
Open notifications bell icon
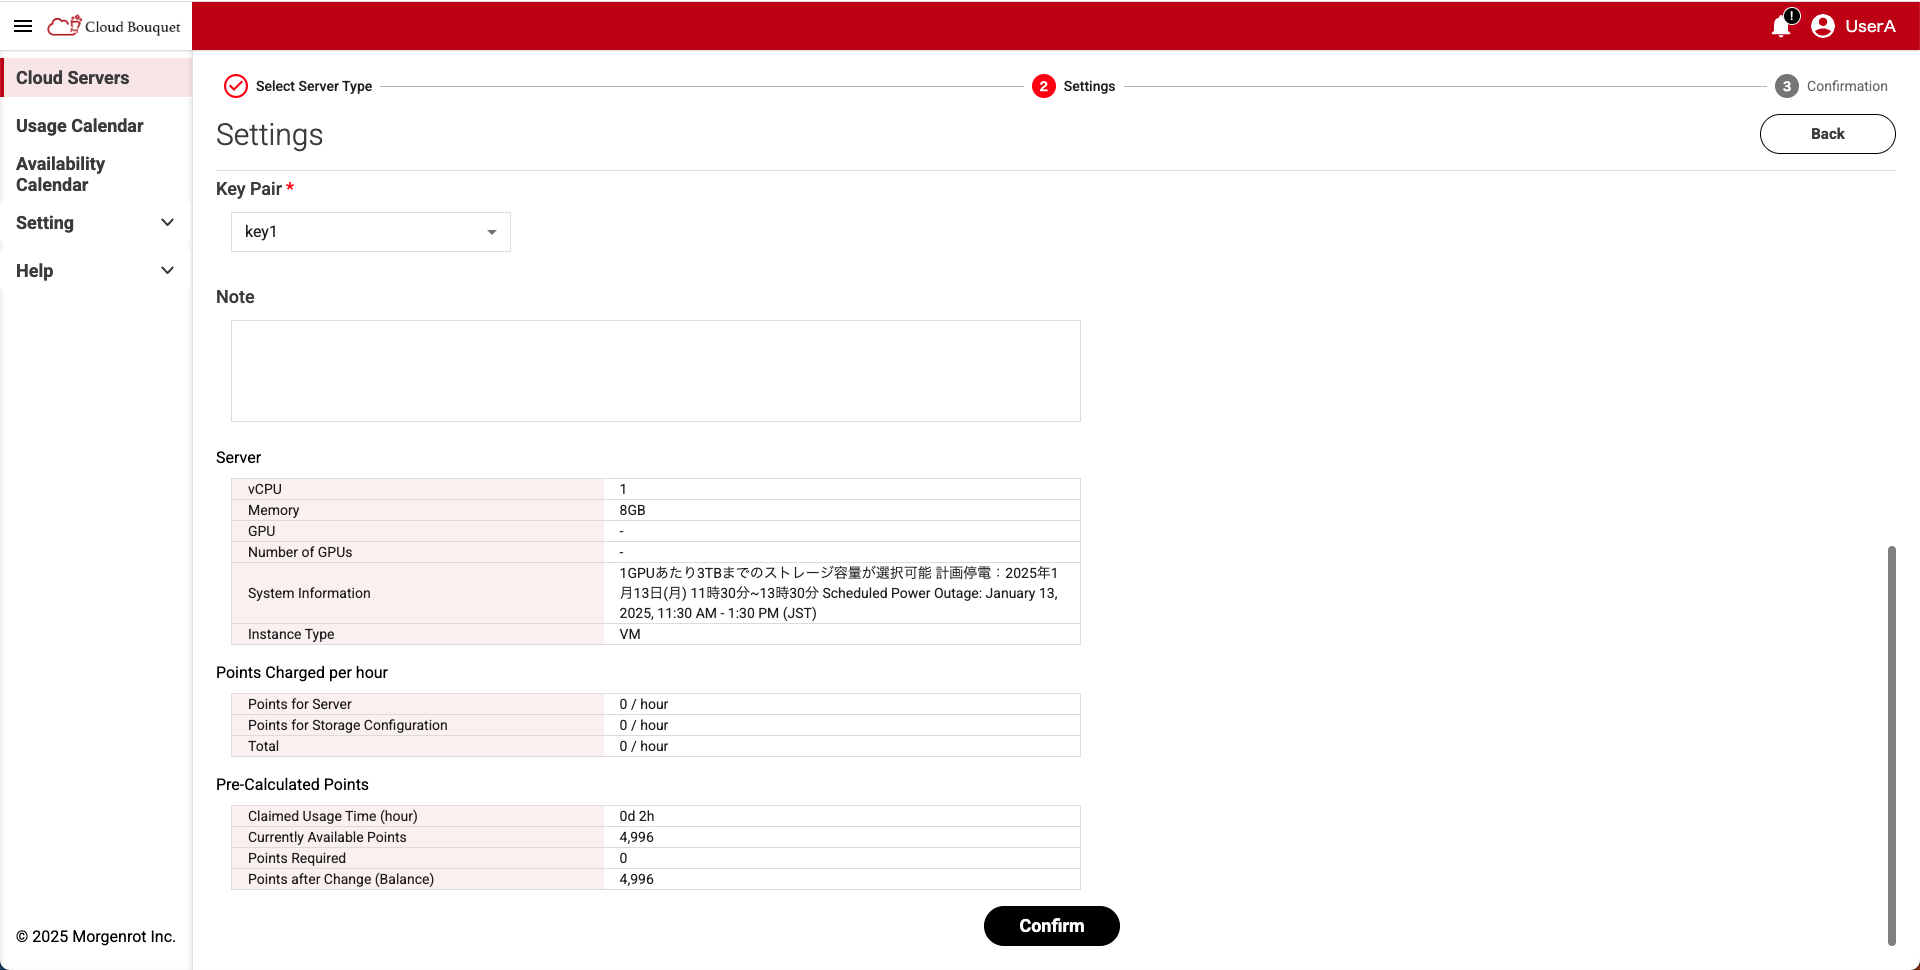pos(1781,26)
